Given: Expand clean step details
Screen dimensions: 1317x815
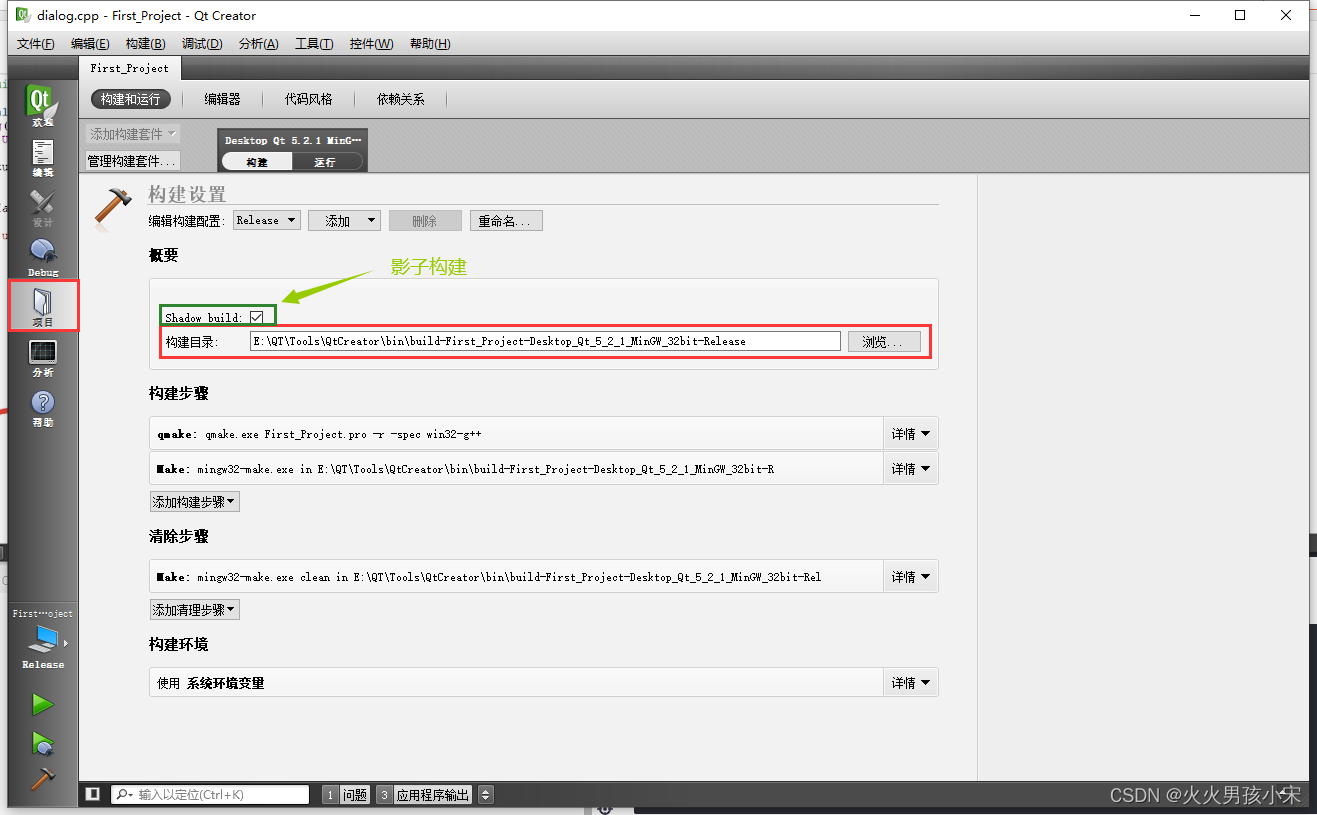Looking at the screenshot, I should 910,577.
